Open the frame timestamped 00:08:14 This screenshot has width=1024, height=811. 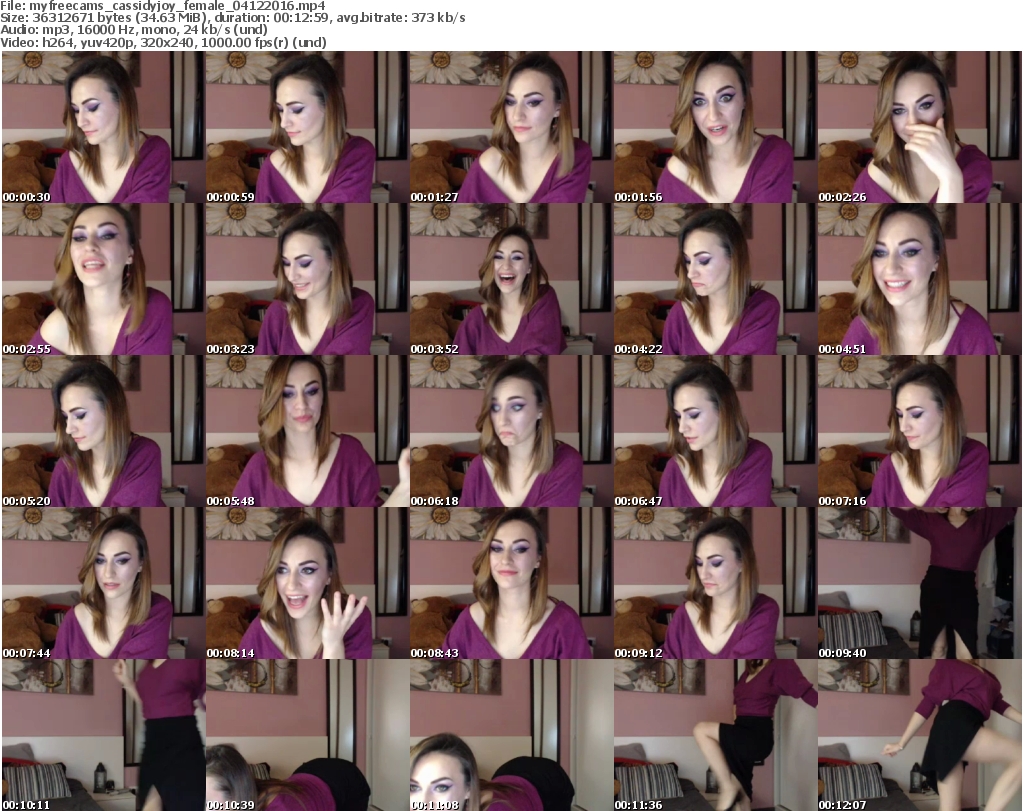coord(306,583)
